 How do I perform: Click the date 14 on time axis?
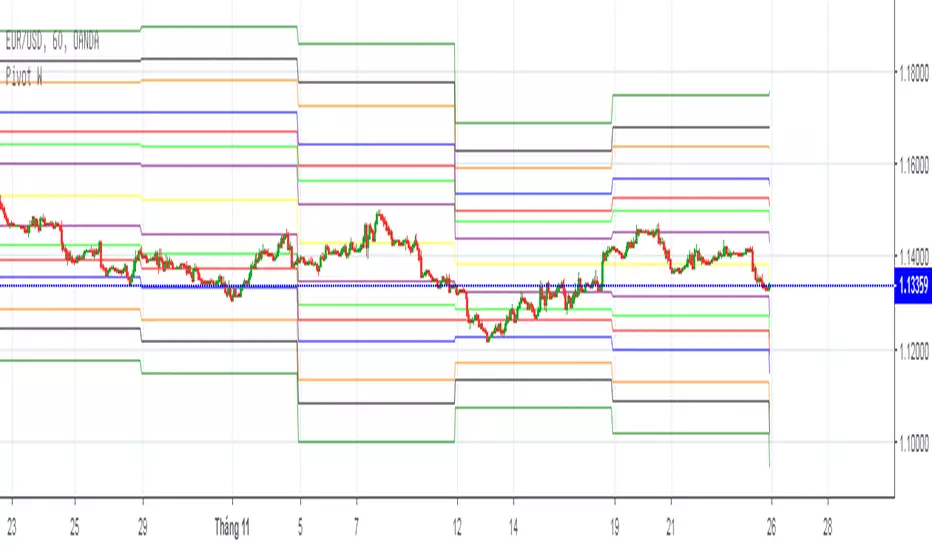pyautogui.click(x=514, y=527)
